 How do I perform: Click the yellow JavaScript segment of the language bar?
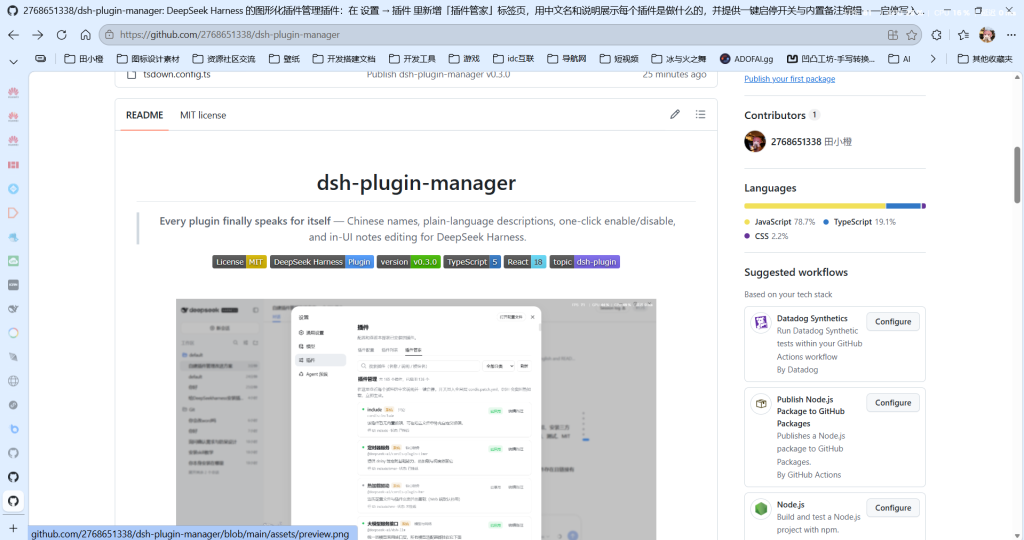tap(815, 206)
